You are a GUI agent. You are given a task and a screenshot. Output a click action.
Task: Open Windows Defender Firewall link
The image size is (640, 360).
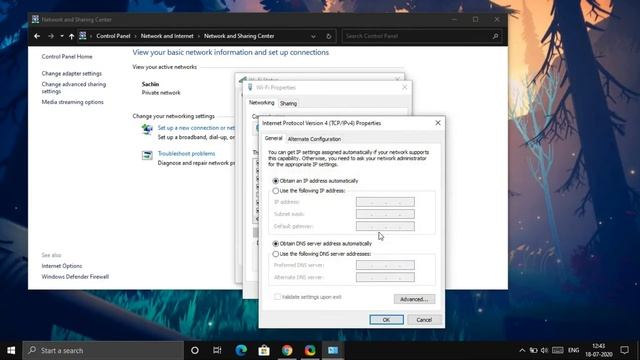75,277
